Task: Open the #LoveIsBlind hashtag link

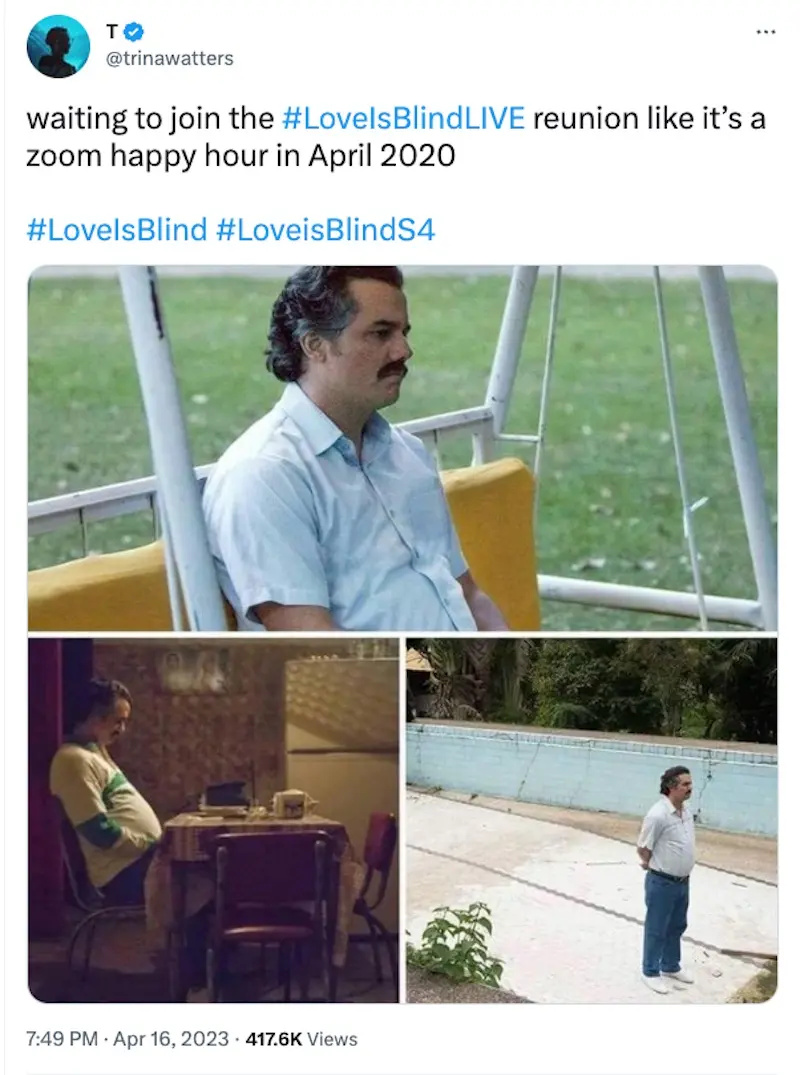Action: (117, 229)
